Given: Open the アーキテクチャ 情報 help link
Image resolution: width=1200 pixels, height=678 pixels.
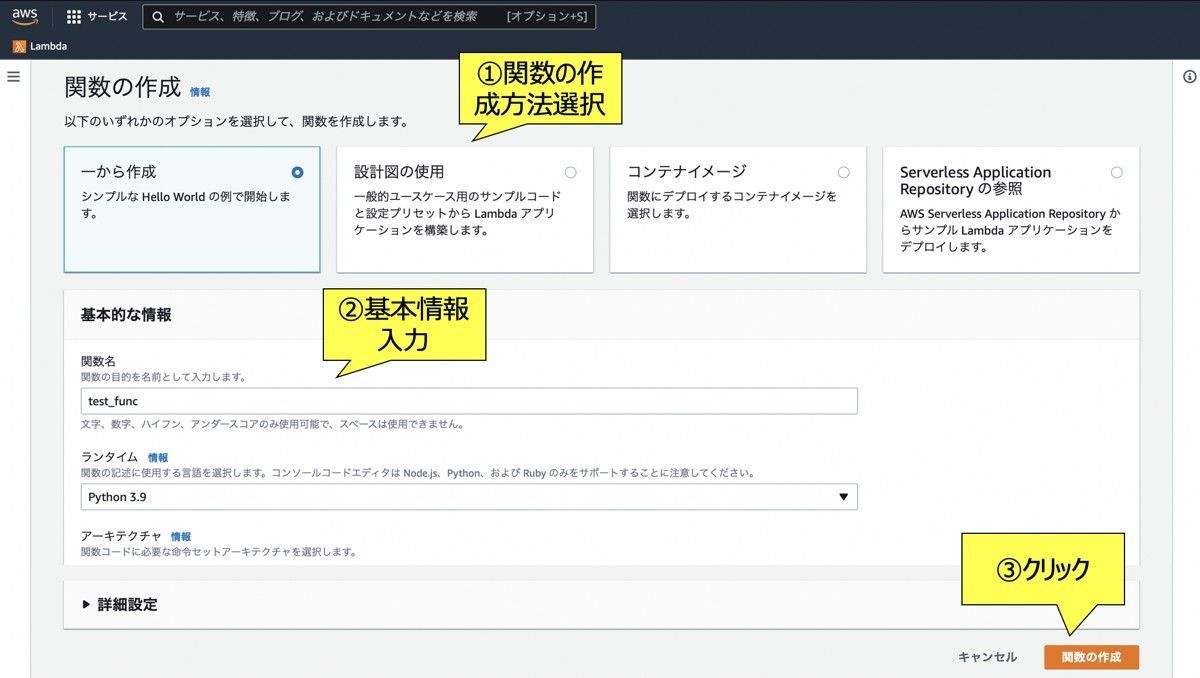Looking at the screenshot, I should click(x=180, y=536).
